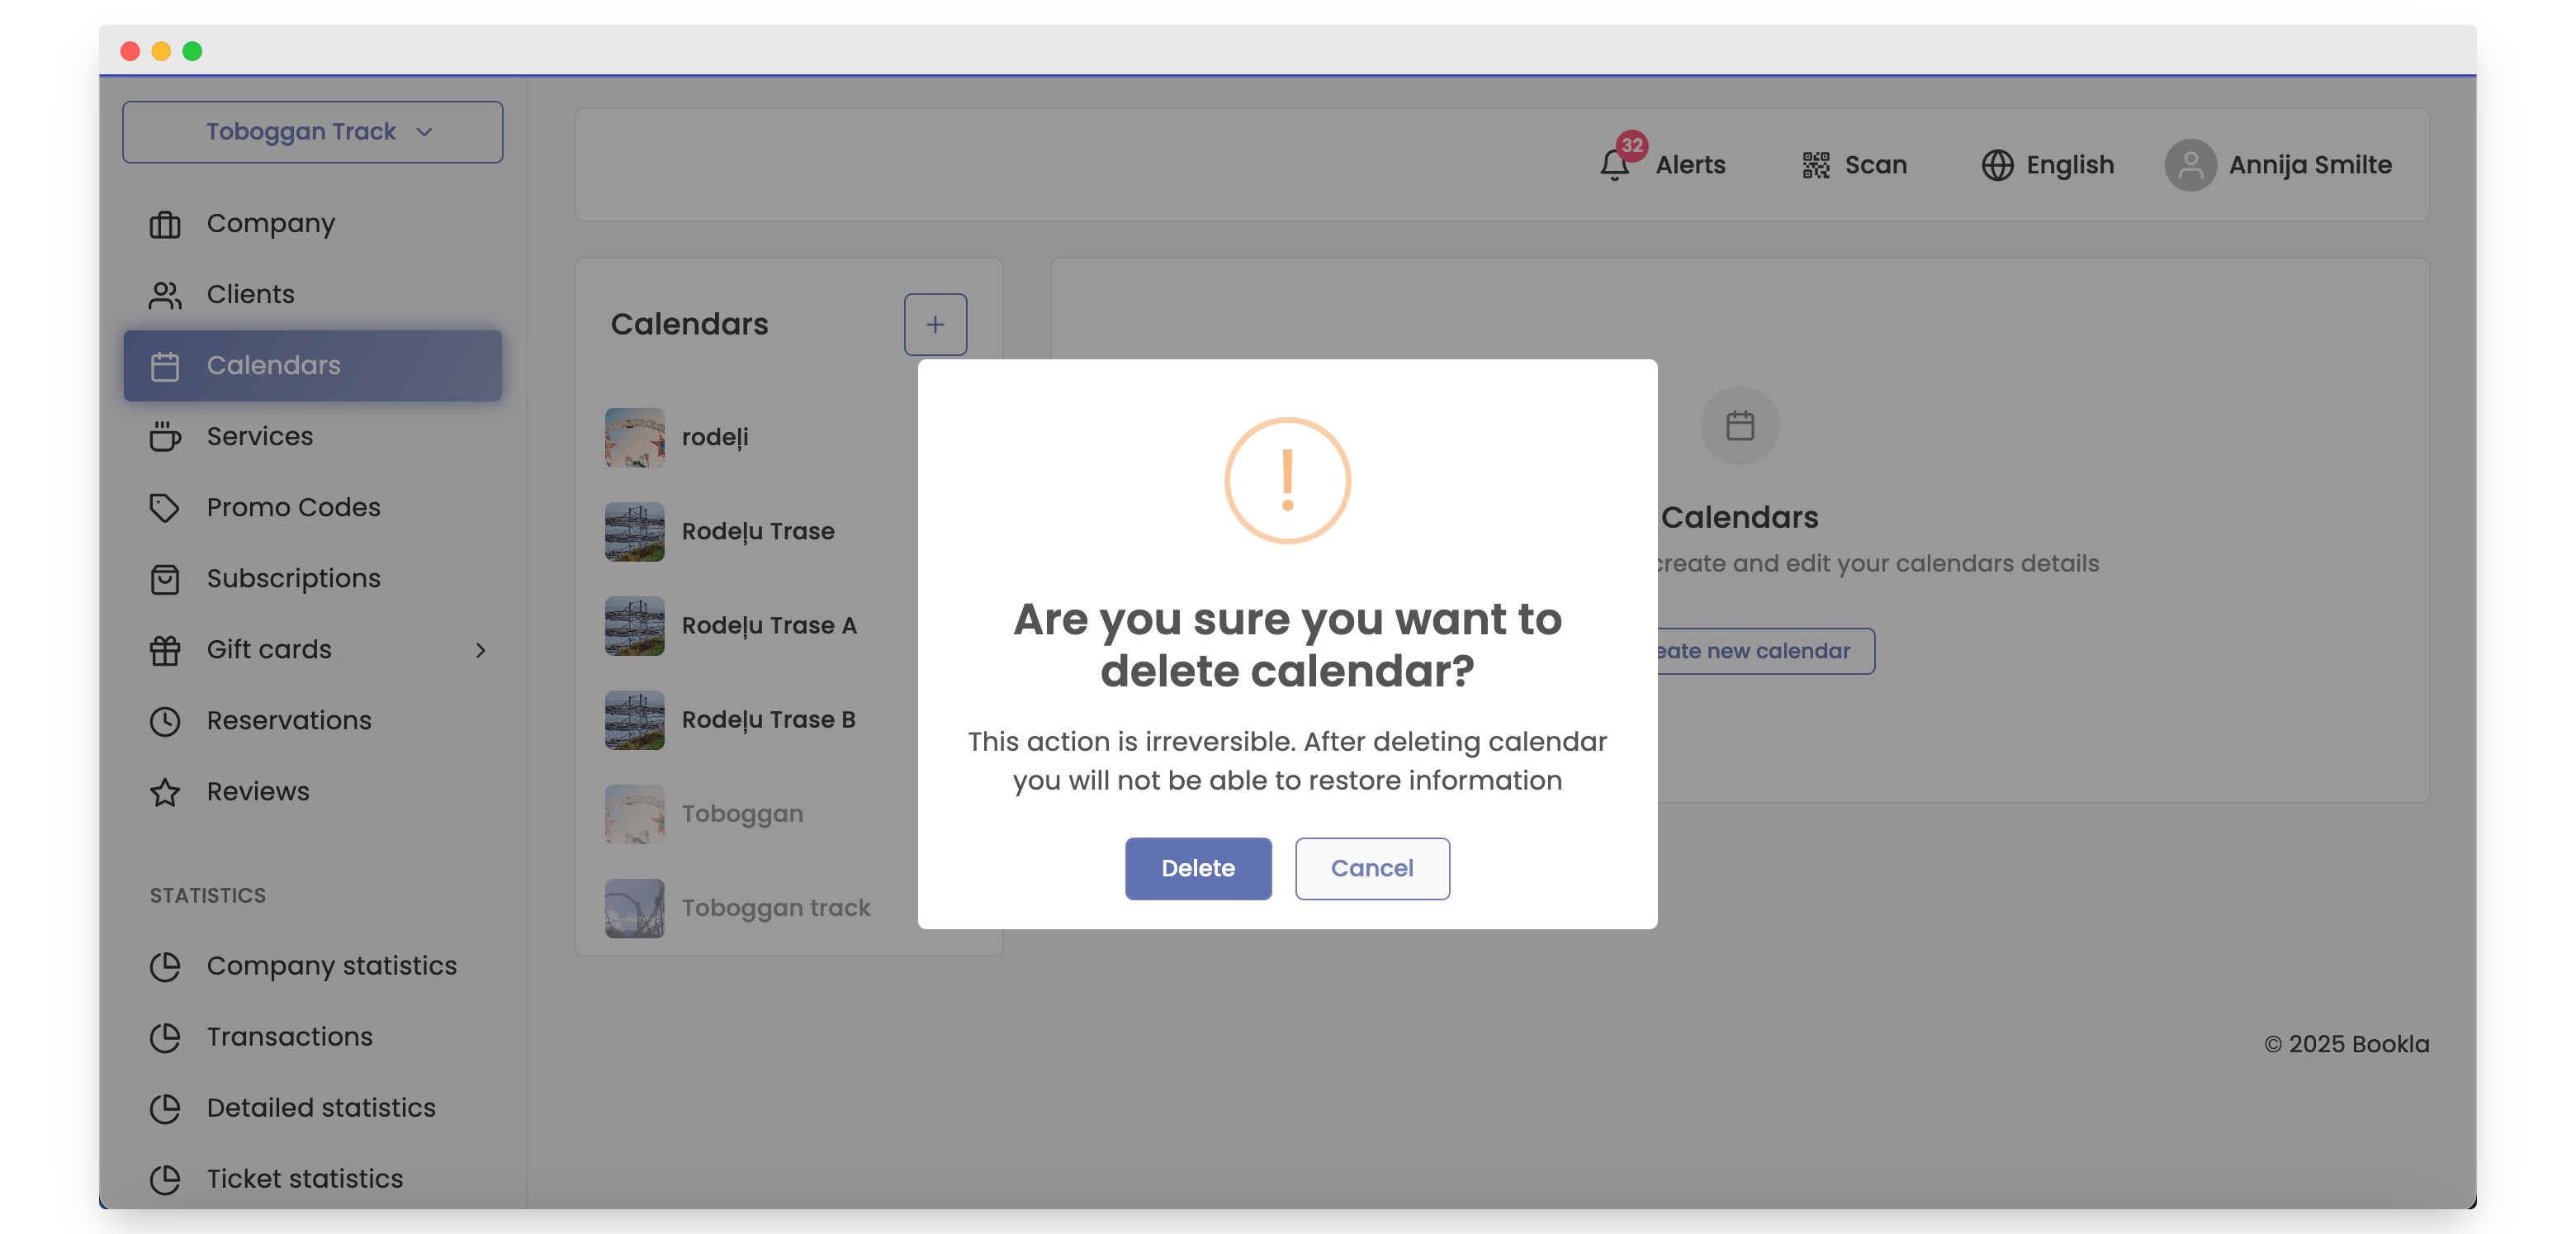This screenshot has width=2576, height=1234.
Task: Go to Services menu item
Action: point(259,437)
